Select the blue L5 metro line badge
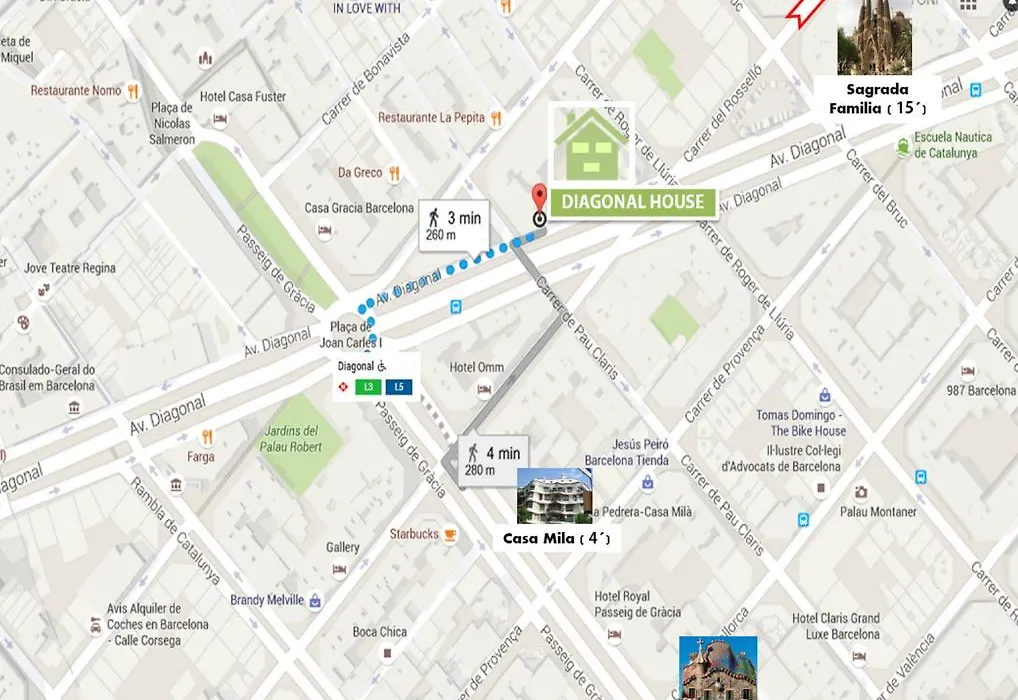 (399, 387)
